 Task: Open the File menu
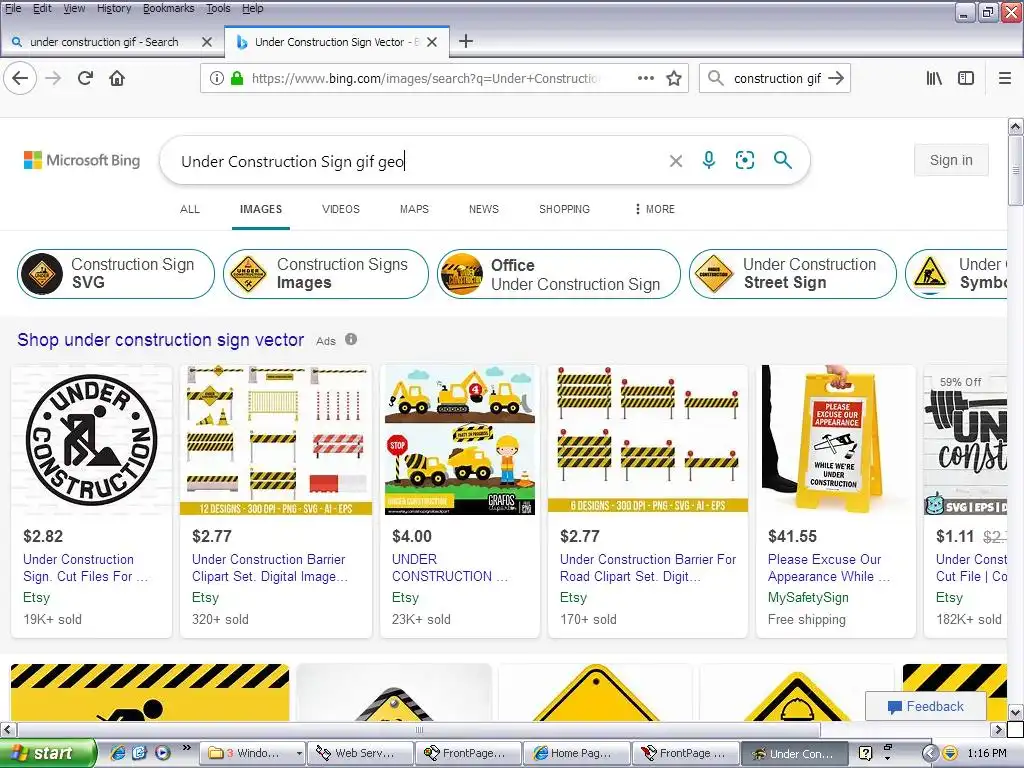point(13,8)
